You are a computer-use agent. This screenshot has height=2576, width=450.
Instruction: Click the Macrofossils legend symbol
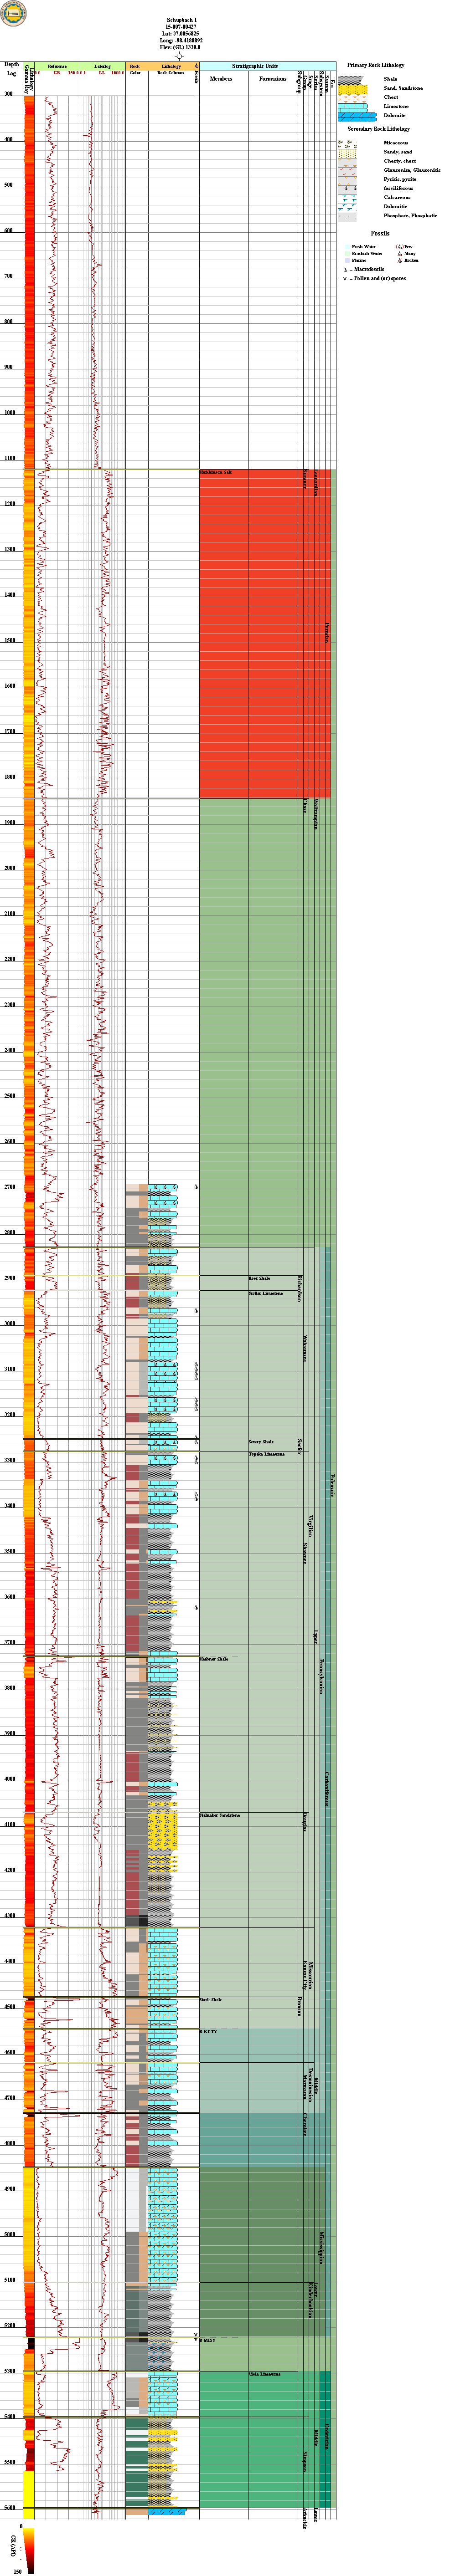click(x=345, y=269)
